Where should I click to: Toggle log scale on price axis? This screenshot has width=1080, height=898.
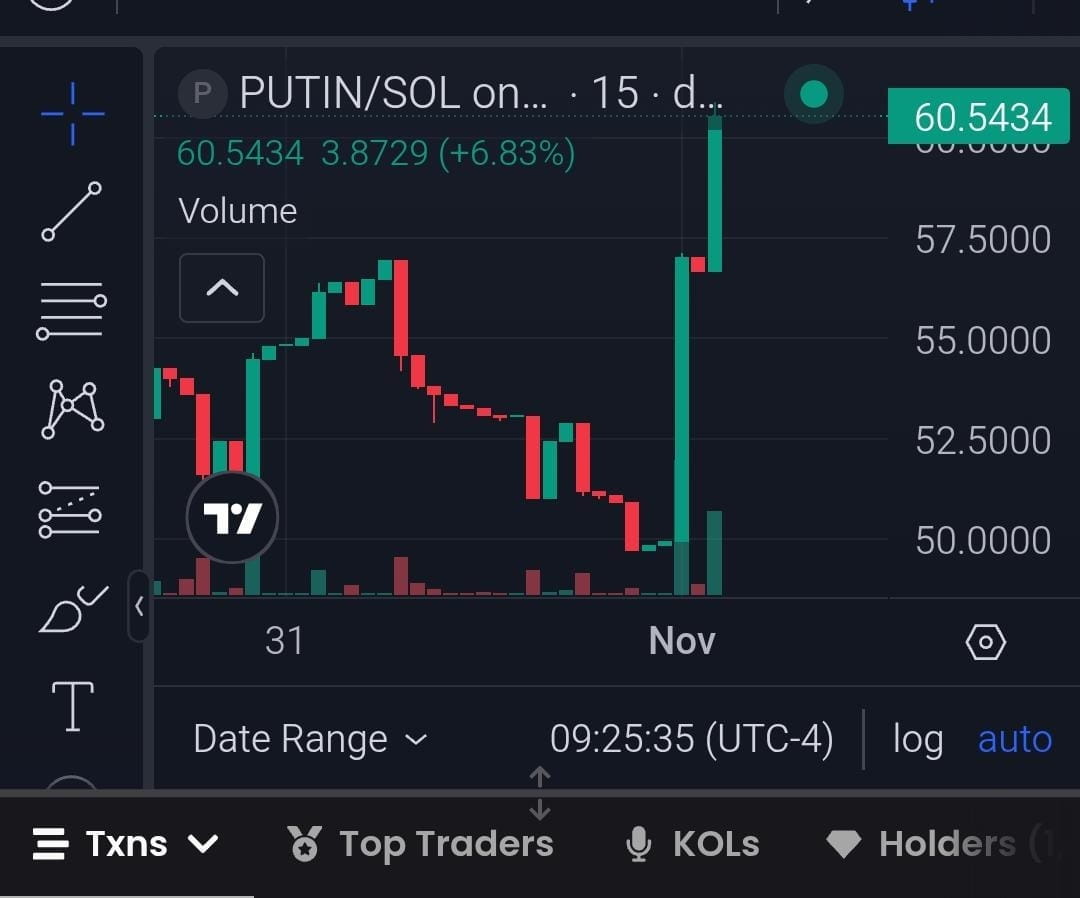tap(917, 739)
